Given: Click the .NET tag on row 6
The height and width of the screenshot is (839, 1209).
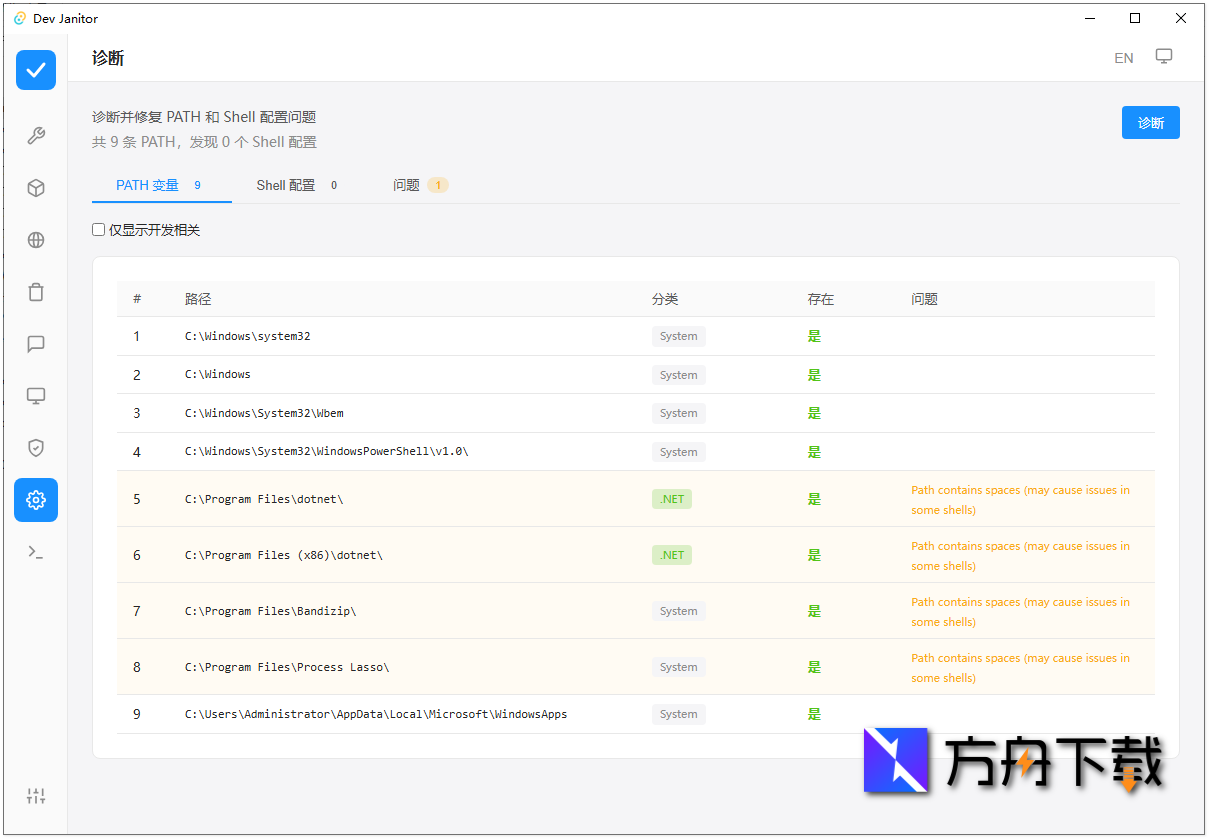Looking at the screenshot, I should click(672, 555).
